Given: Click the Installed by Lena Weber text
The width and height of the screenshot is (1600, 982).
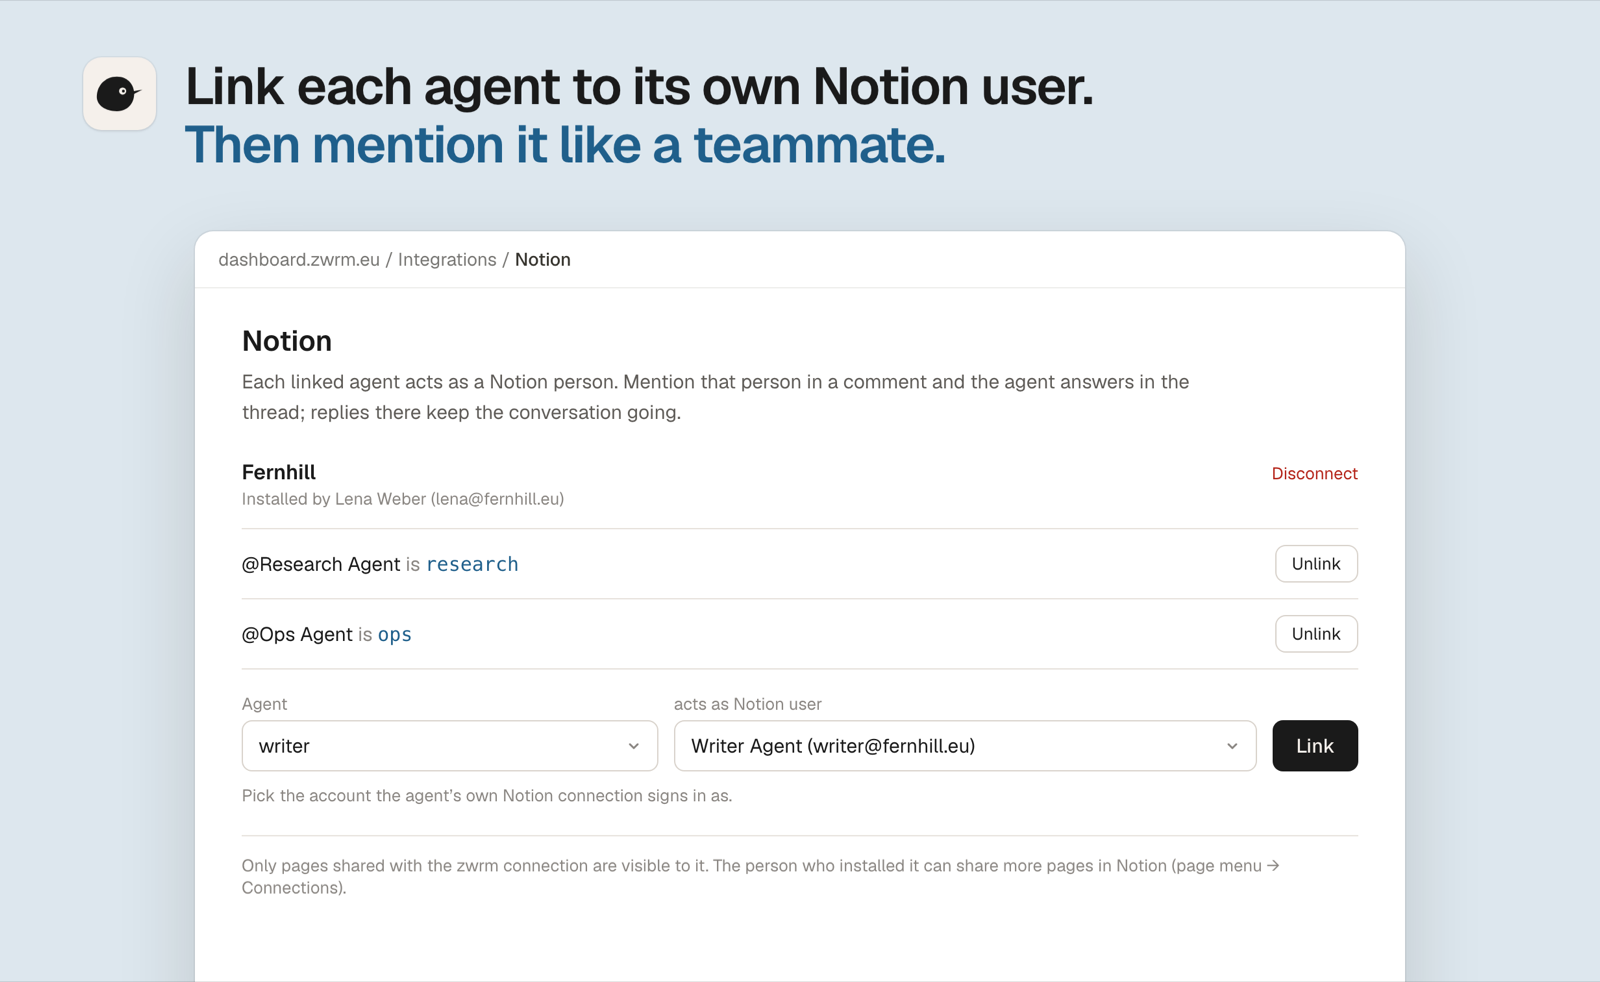Looking at the screenshot, I should [403, 499].
